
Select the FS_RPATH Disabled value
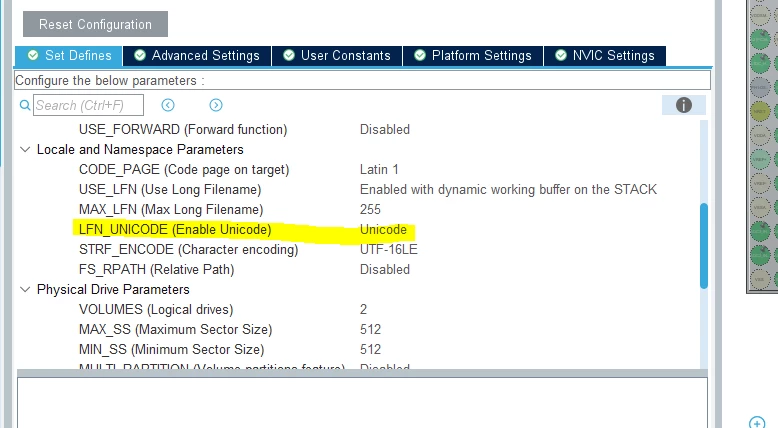point(385,269)
